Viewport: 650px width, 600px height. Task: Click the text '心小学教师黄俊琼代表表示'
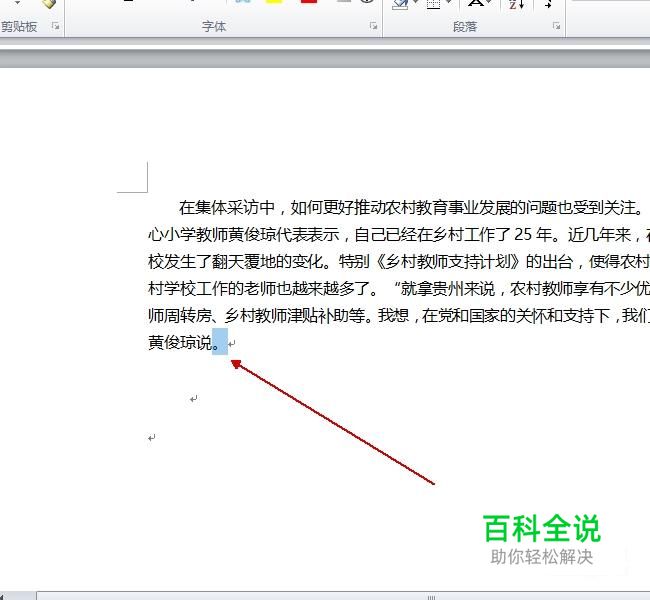click(x=244, y=235)
